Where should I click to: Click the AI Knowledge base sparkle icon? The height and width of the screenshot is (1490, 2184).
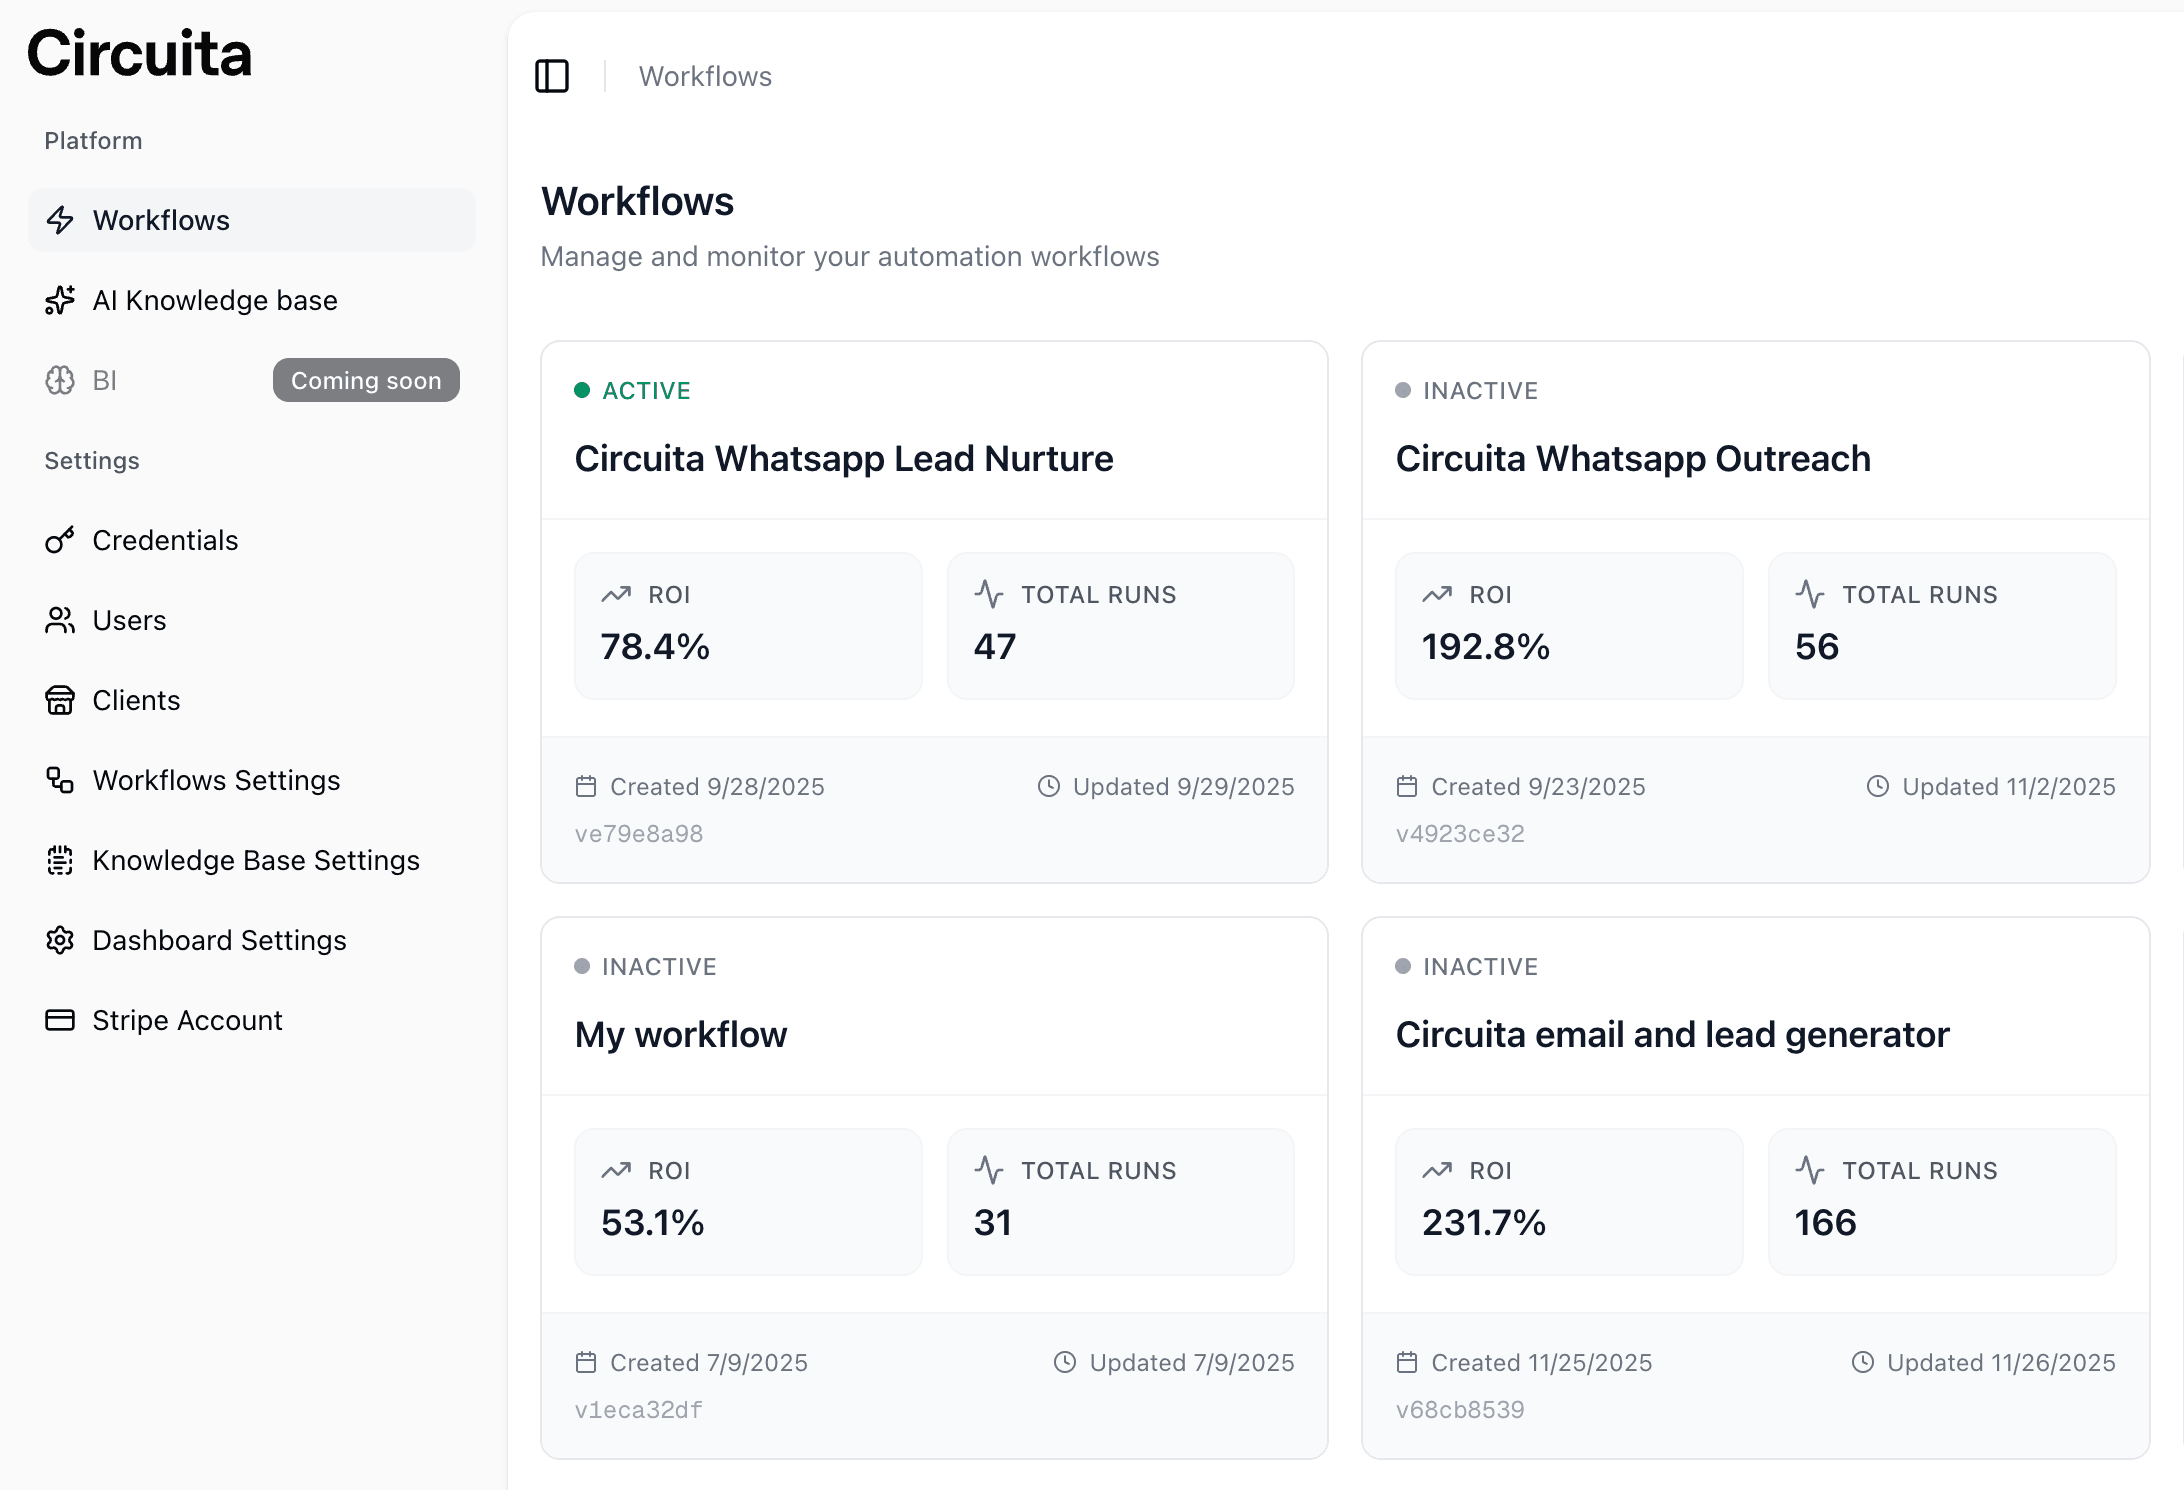[60, 300]
